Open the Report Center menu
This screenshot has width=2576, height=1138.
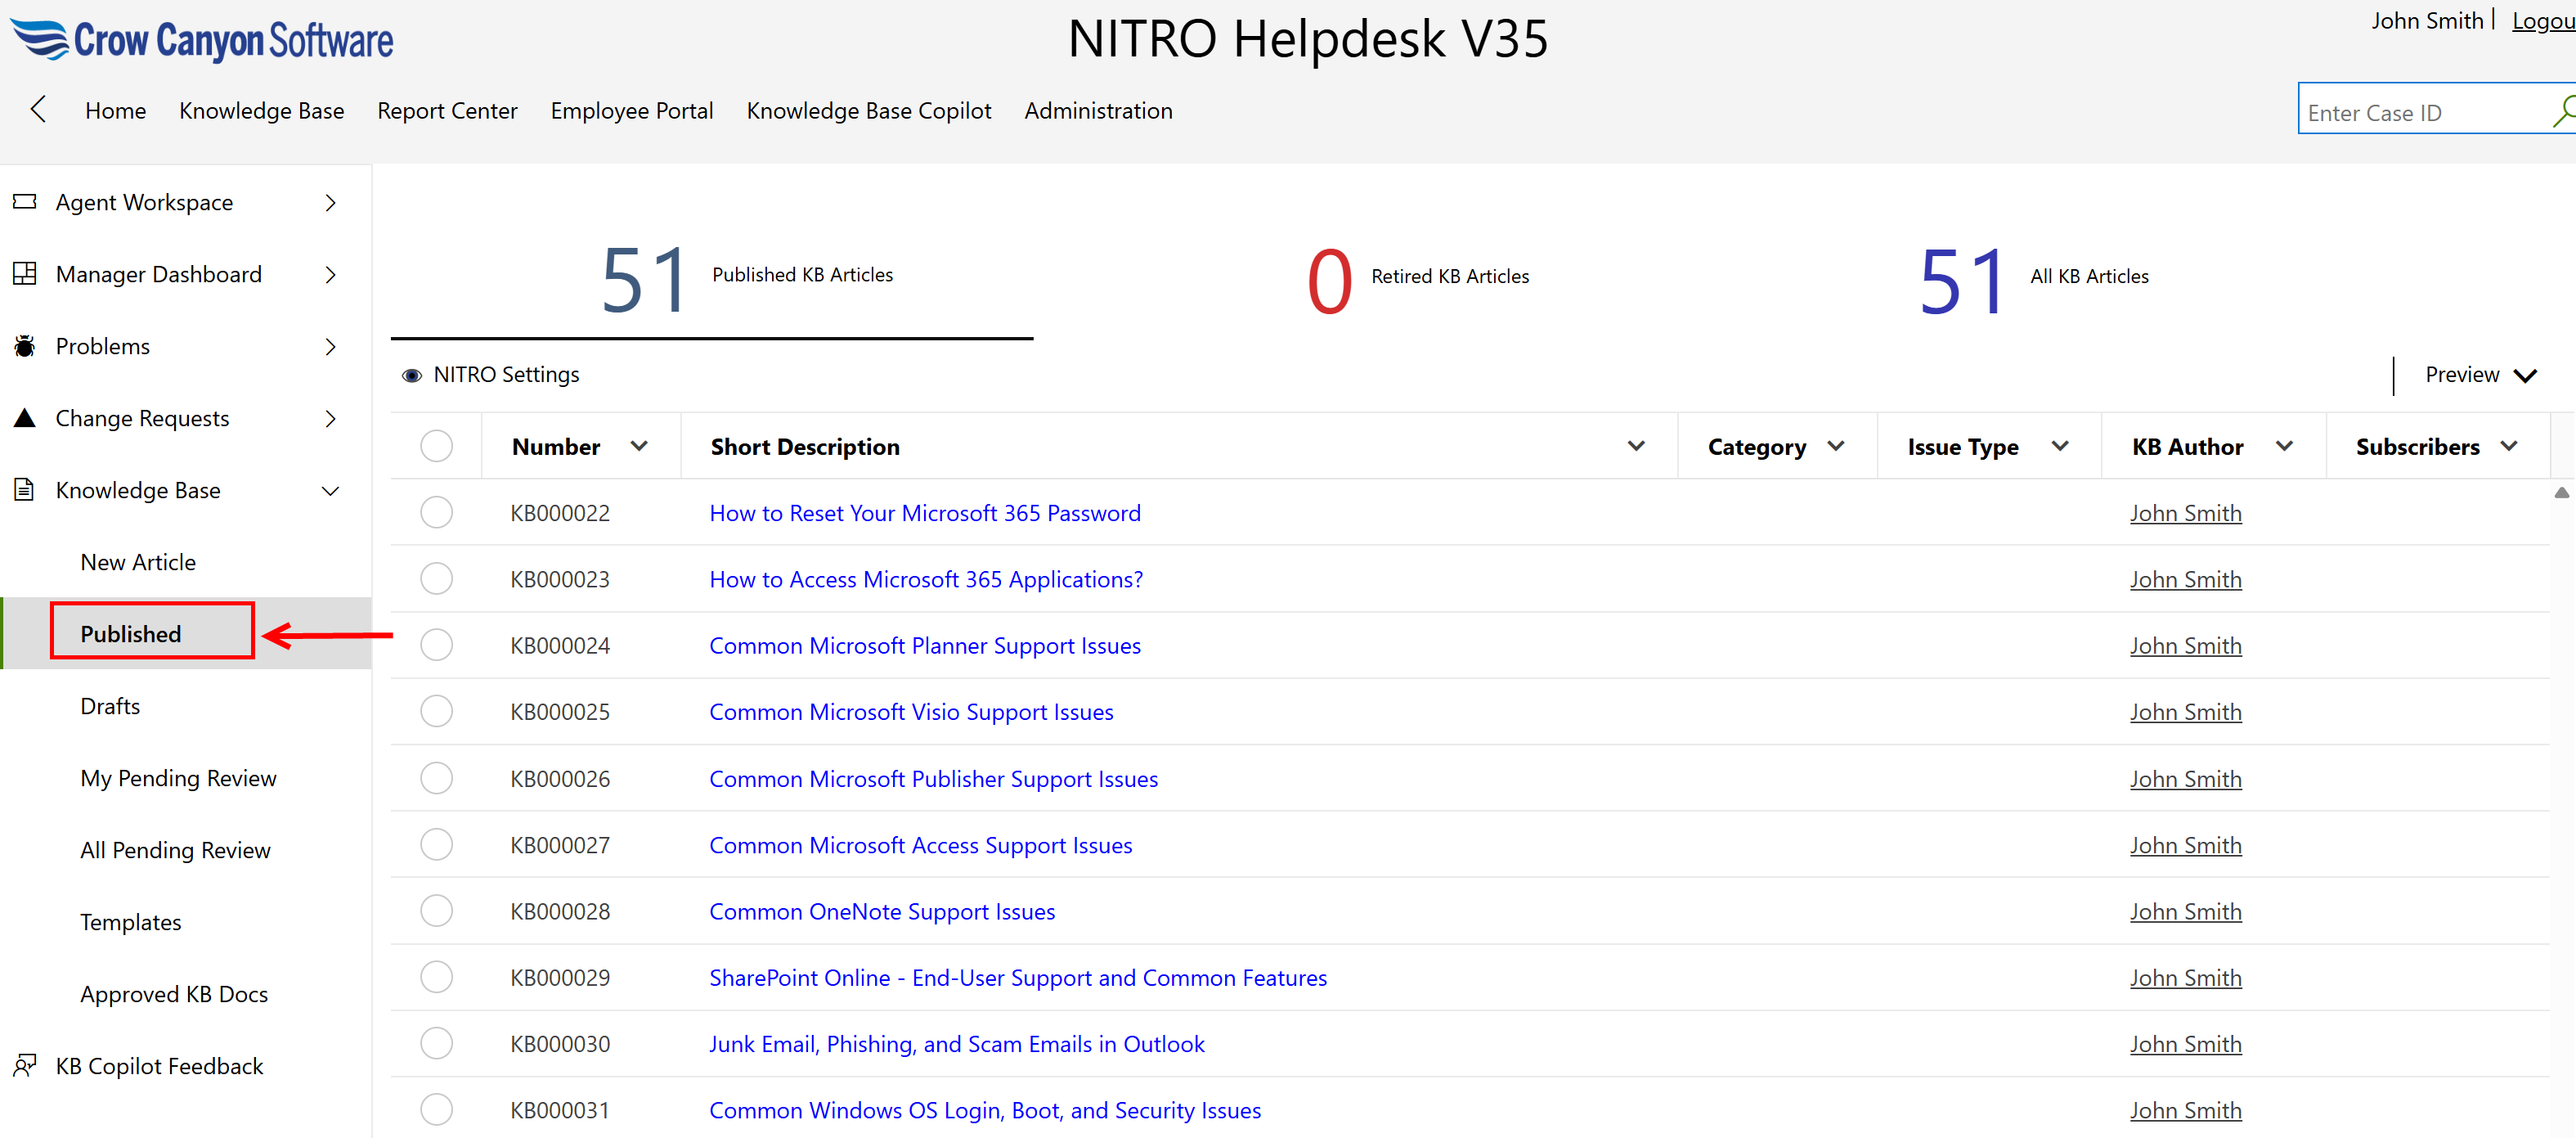point(447,111)
